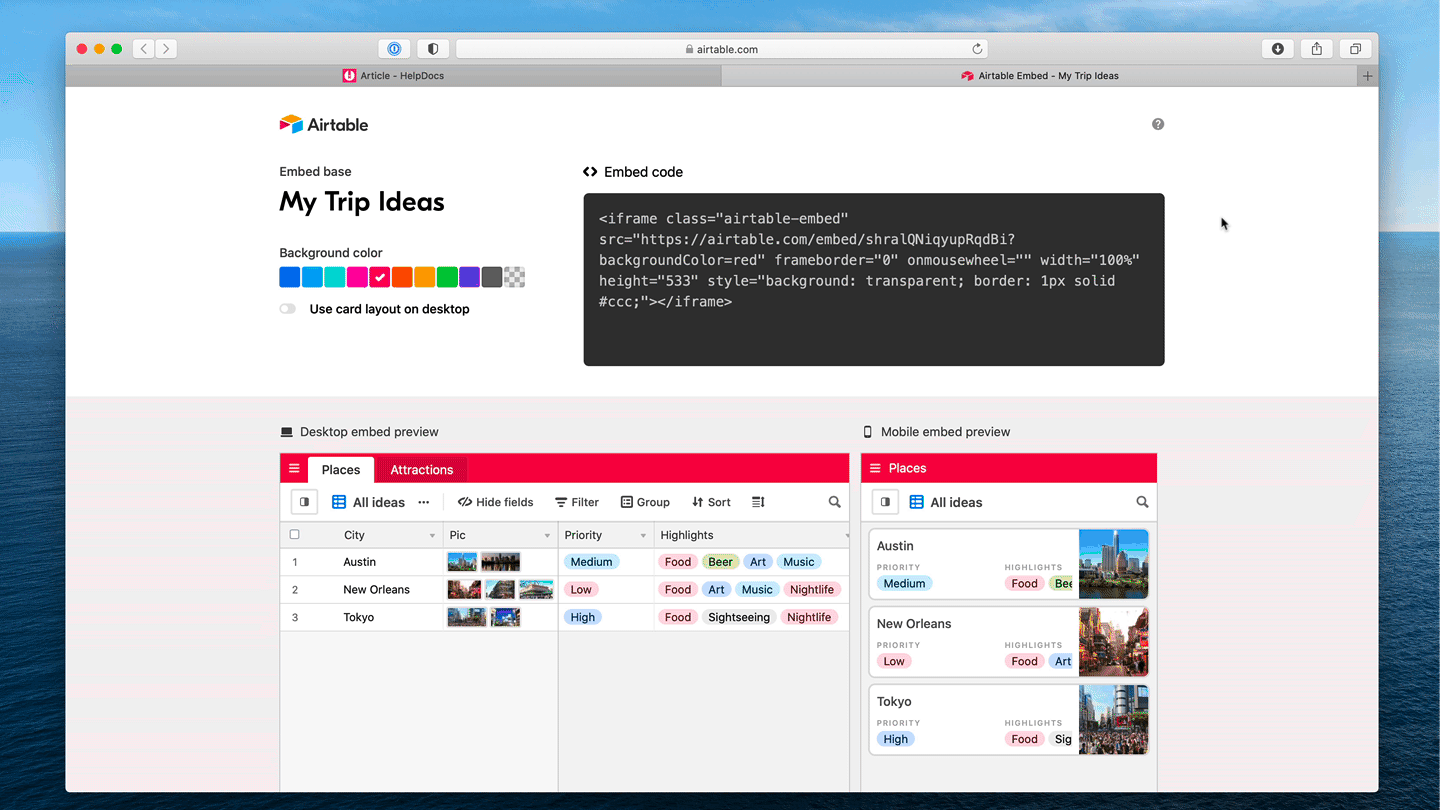Choose the light blue background color
The width and height of the screenshot is (1440, 810).
312,277
